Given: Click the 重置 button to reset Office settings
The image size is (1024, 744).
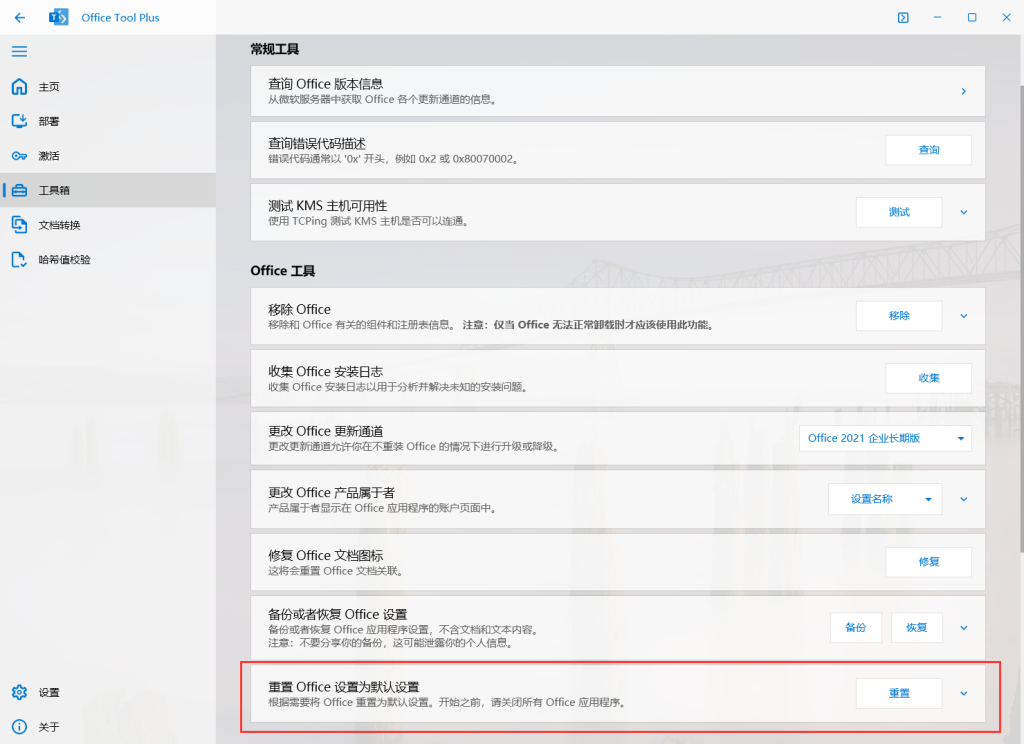Looking at the screenshot, I should tap(898, 692).
